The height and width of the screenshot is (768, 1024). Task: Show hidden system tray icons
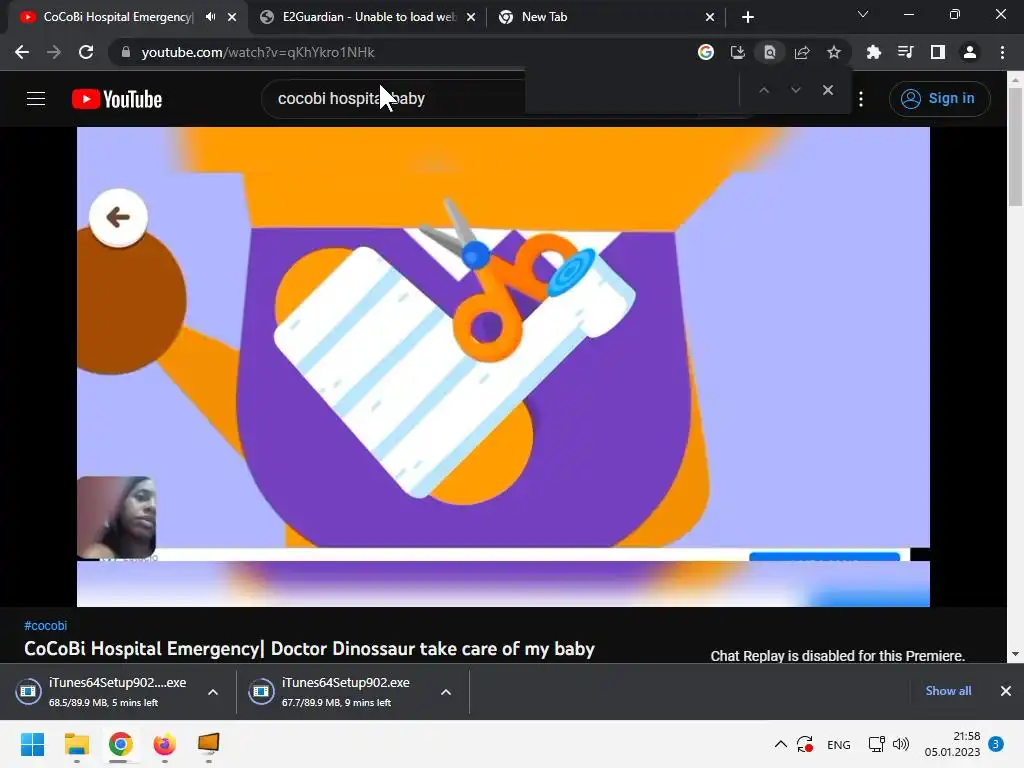[780, 744]
